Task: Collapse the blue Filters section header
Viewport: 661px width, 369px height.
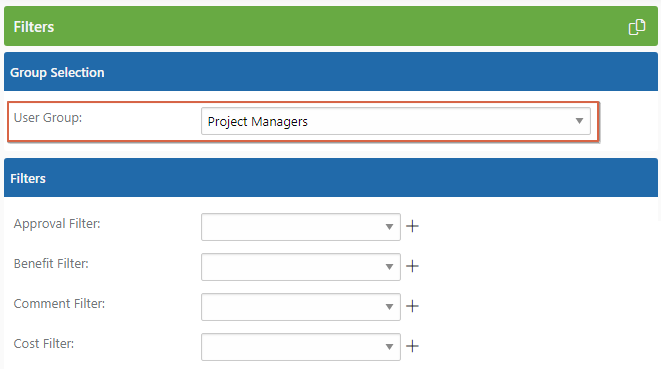Action: click(331, 178)
